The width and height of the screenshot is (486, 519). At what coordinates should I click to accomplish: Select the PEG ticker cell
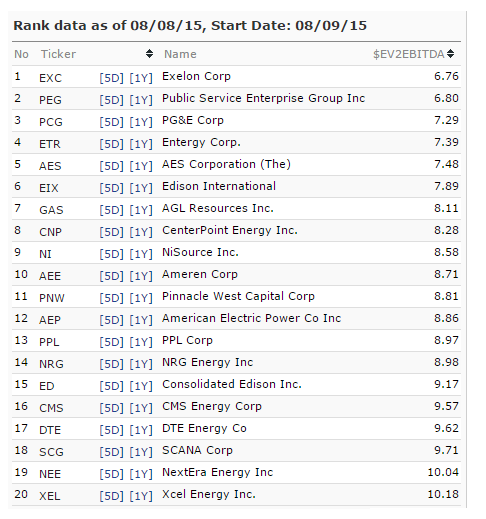(50, 100)
